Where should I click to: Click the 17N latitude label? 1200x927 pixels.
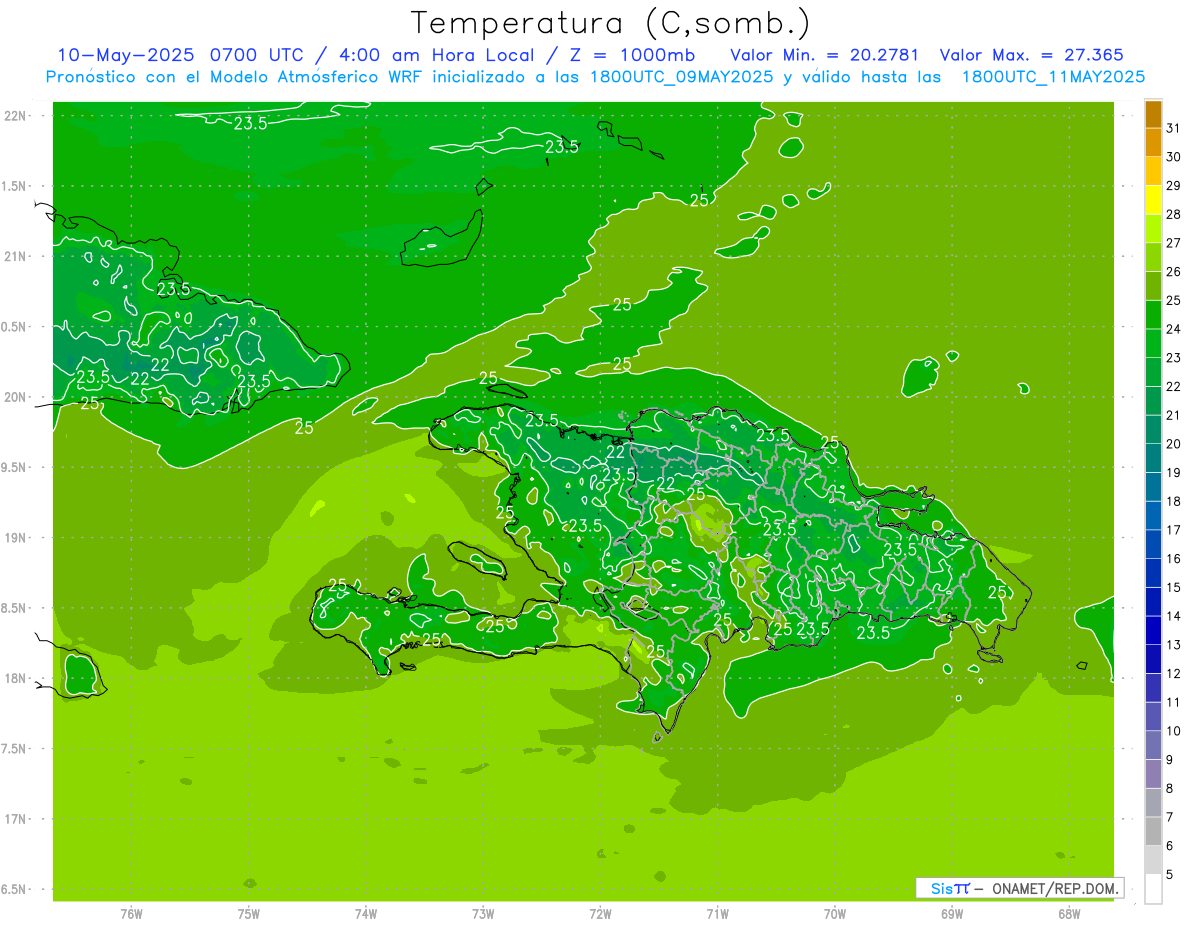(16, 819)
